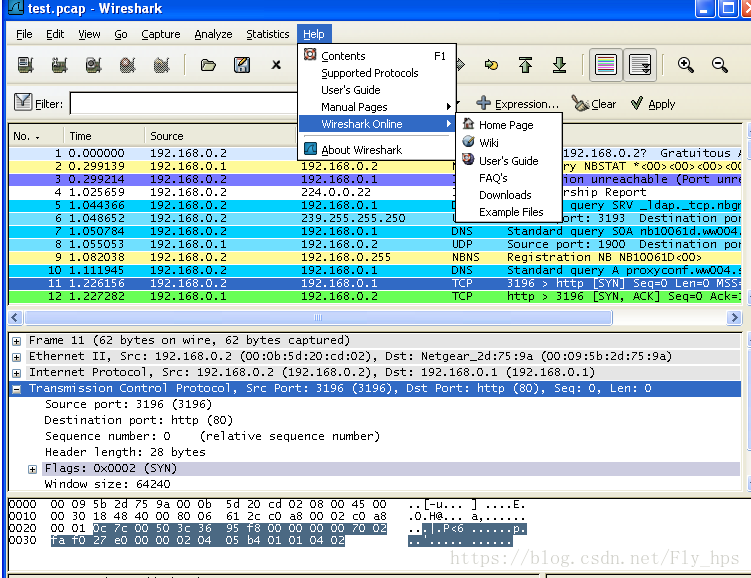This screenshot has width=751, height=578.
Task: Click the Apply filter checkmark icon
Action: (637, 102)
